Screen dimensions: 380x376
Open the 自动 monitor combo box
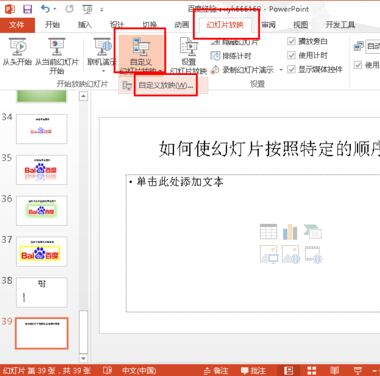373,46
